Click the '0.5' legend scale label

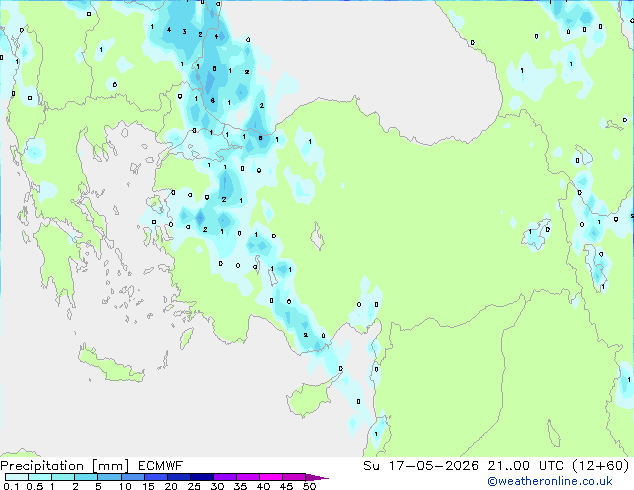point(35,486)
